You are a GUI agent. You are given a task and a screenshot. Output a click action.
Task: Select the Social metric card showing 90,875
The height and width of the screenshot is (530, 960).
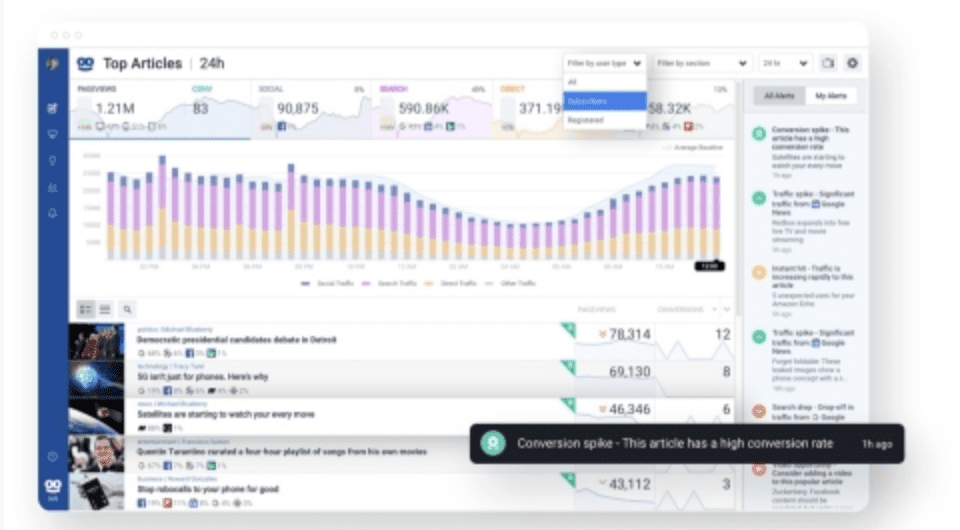click(310, 109)
